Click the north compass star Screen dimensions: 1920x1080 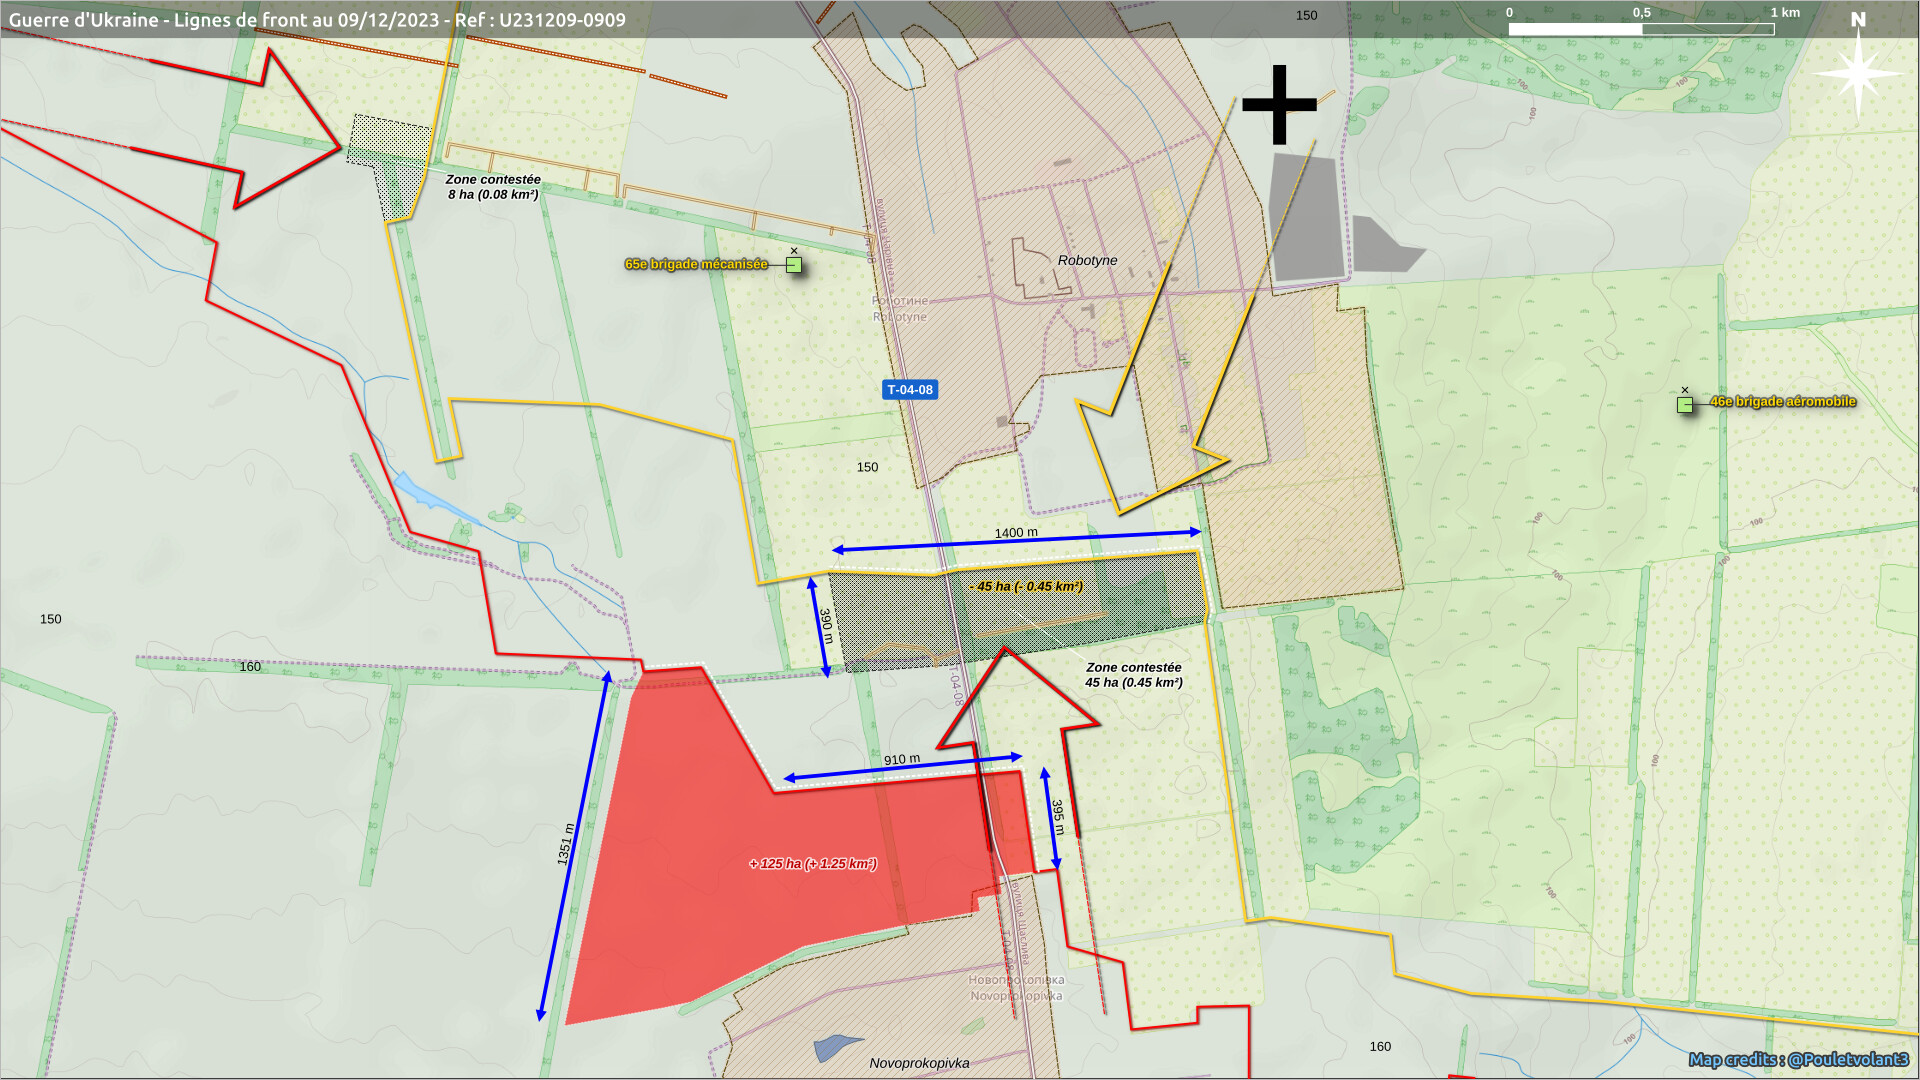pyautogui.click(x=1858, y=73)
